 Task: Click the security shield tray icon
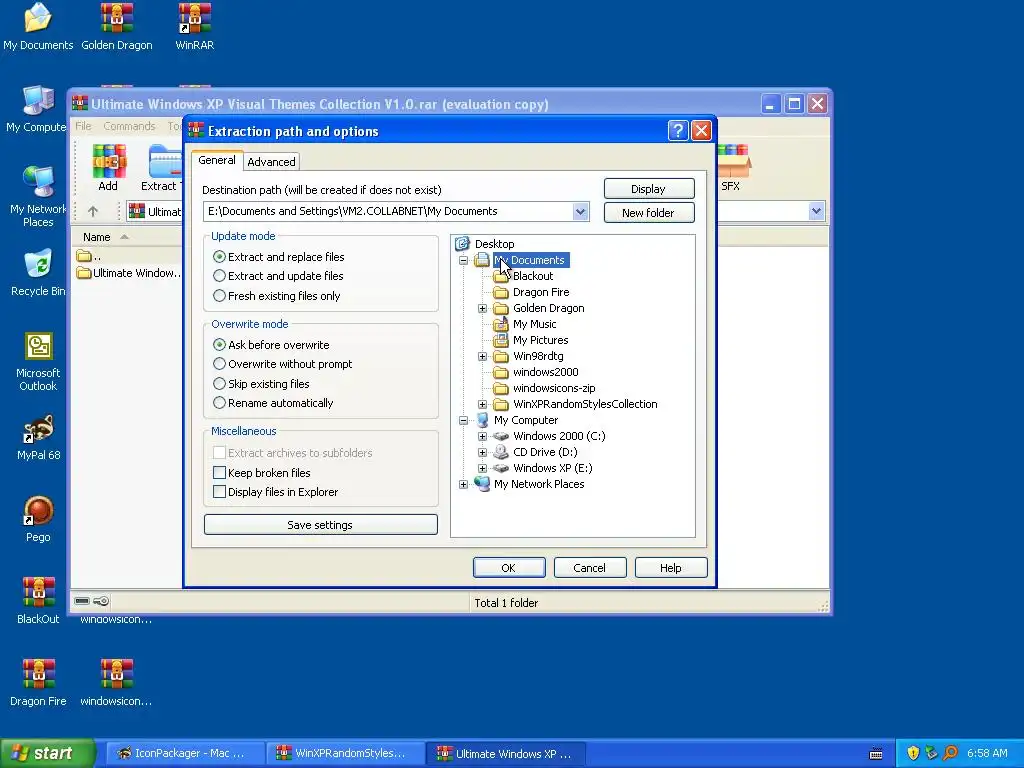pyautogui.click(x=913, y=753)
